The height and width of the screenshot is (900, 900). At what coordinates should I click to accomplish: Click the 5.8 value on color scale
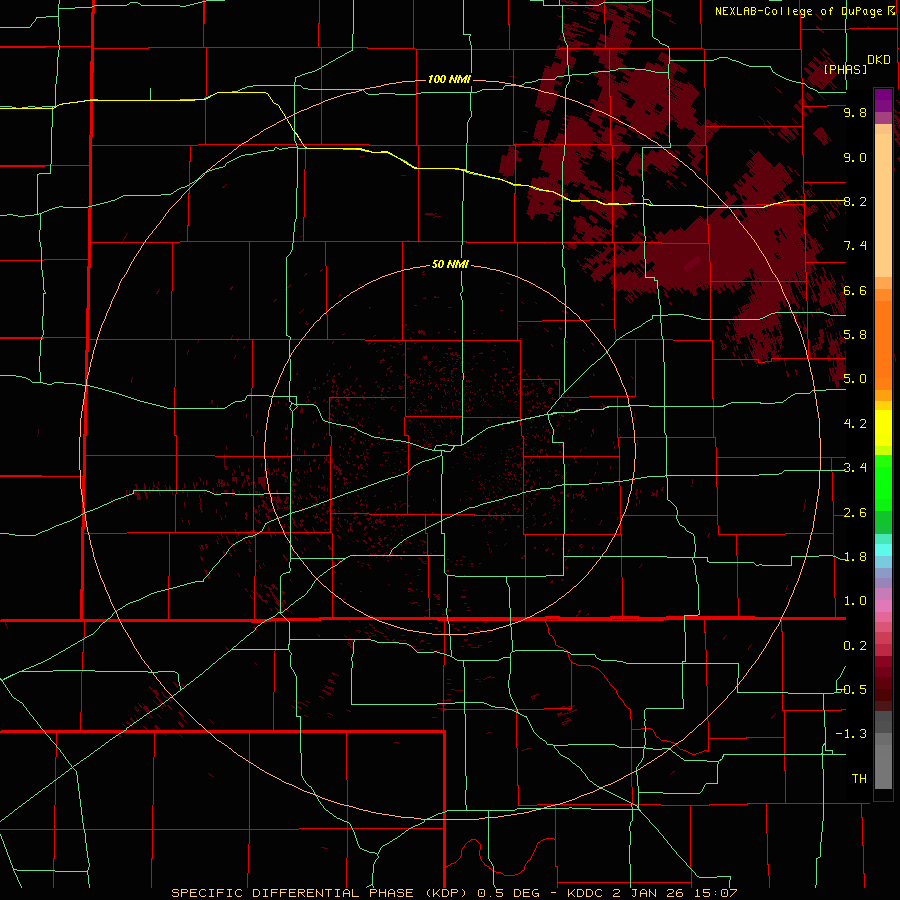point(855,335)
